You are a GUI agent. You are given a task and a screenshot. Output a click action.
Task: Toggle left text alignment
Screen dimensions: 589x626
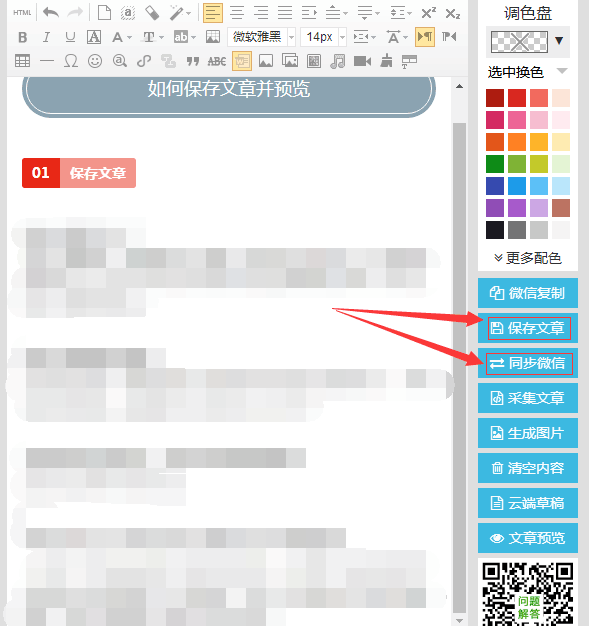coord(213,13)
